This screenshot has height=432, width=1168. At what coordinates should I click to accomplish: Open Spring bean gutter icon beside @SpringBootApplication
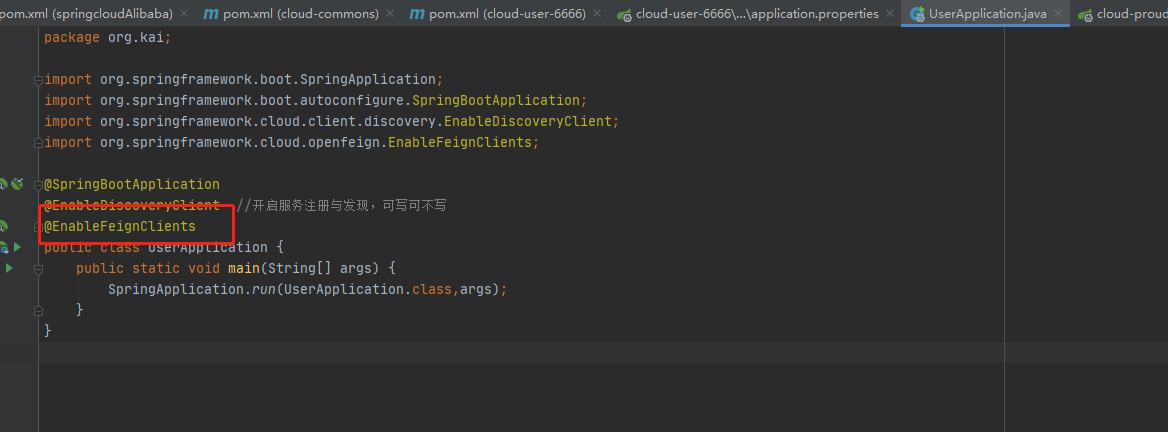point(17,184)
